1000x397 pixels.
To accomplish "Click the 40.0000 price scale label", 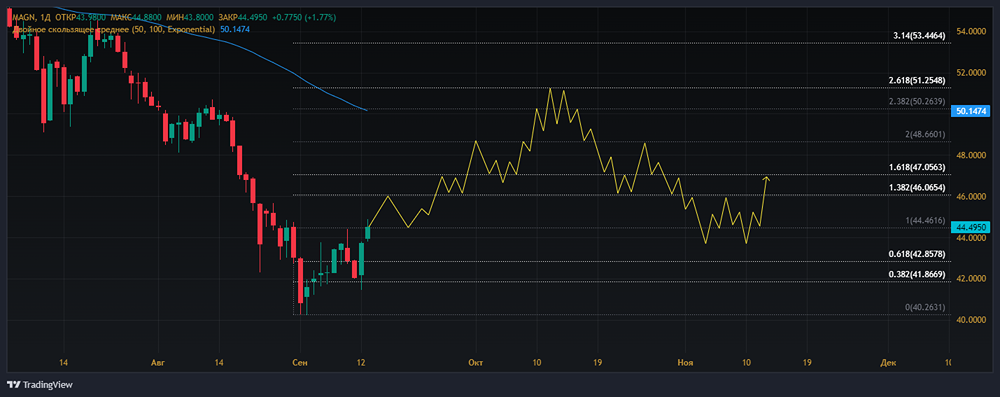I will 971,320.
